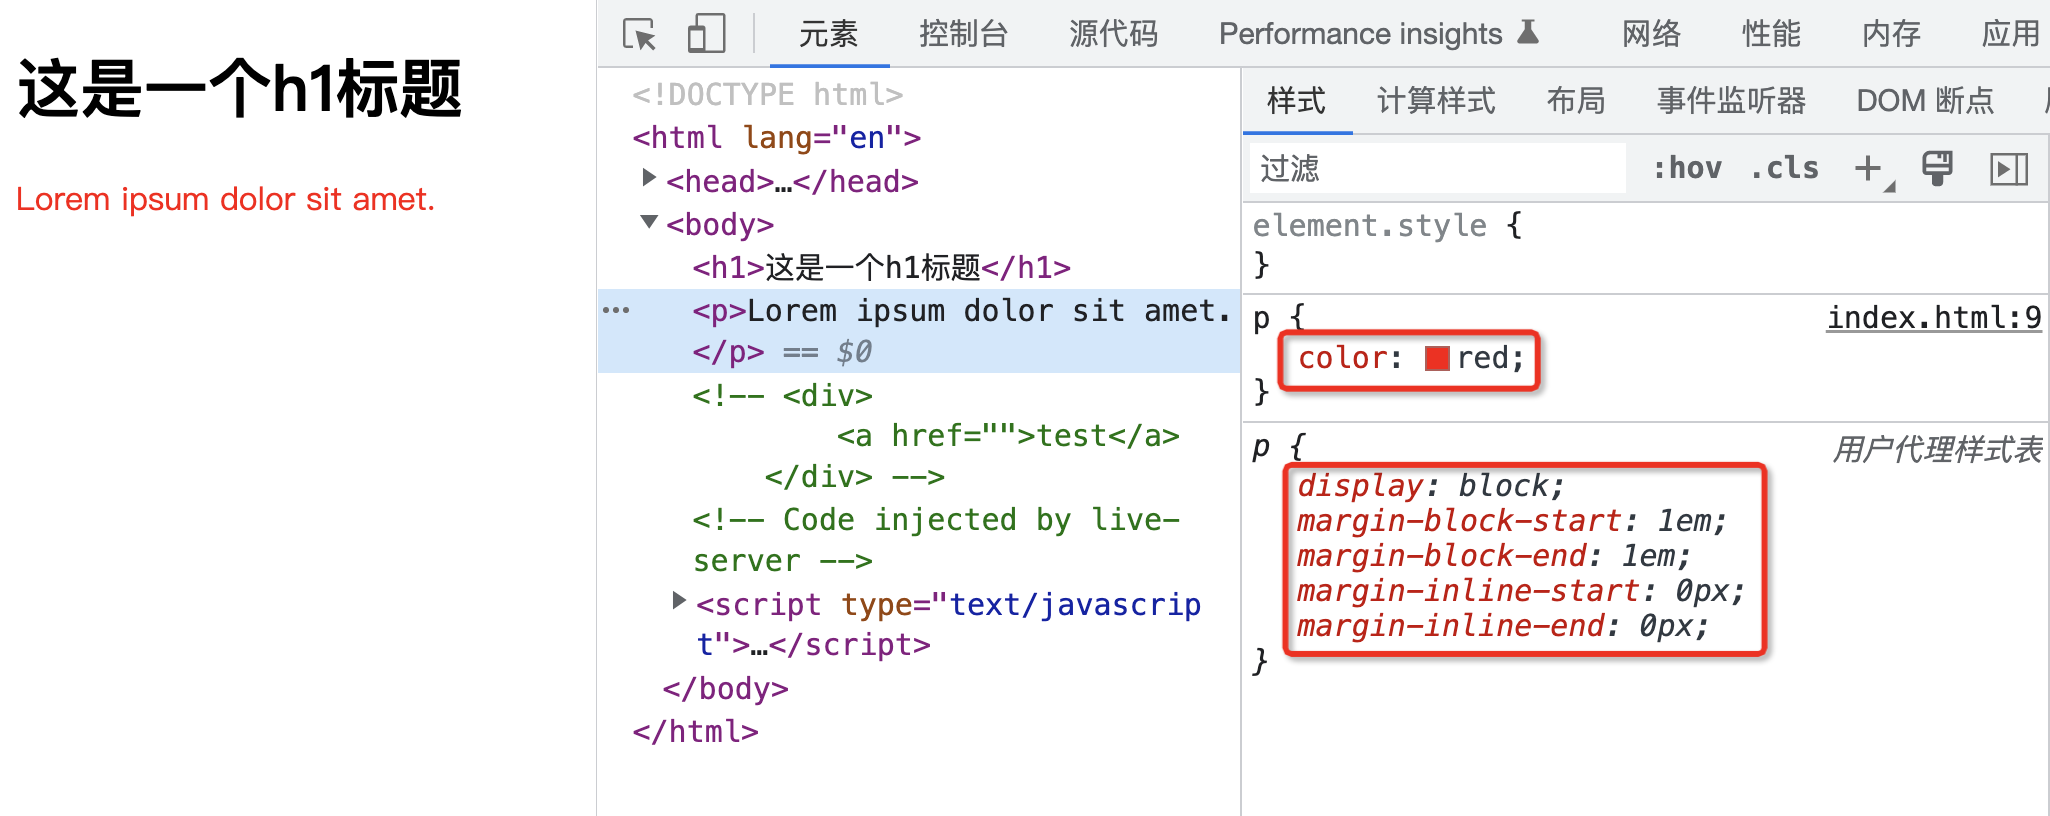Screen dimensions: 2050x816
Task: Click the three-dot menu beside selected element
Action: point(616,311)
